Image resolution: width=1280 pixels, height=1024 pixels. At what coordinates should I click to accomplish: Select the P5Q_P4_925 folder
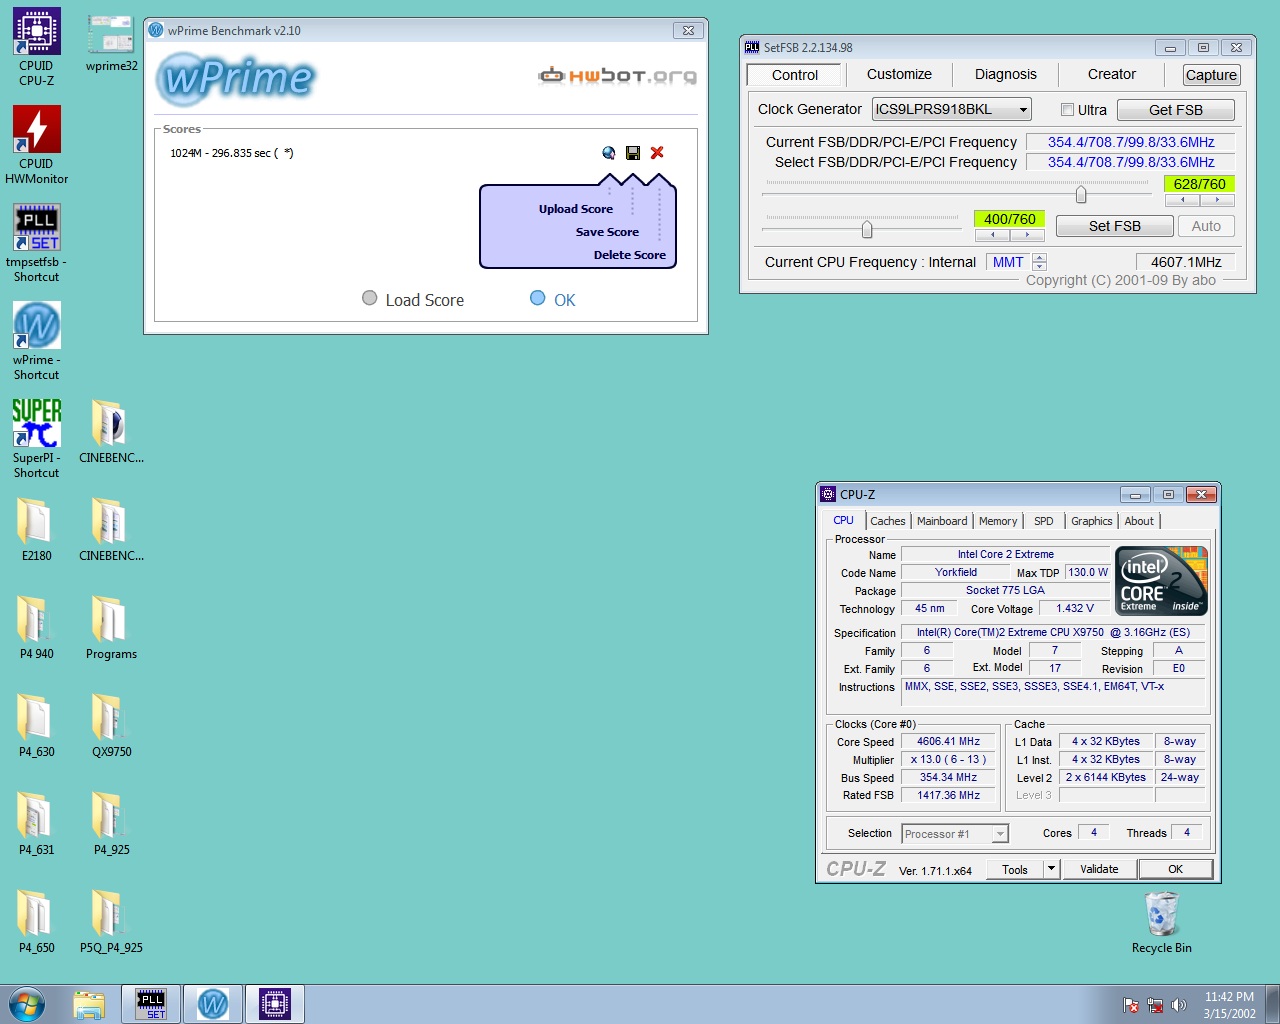point(111,922)
